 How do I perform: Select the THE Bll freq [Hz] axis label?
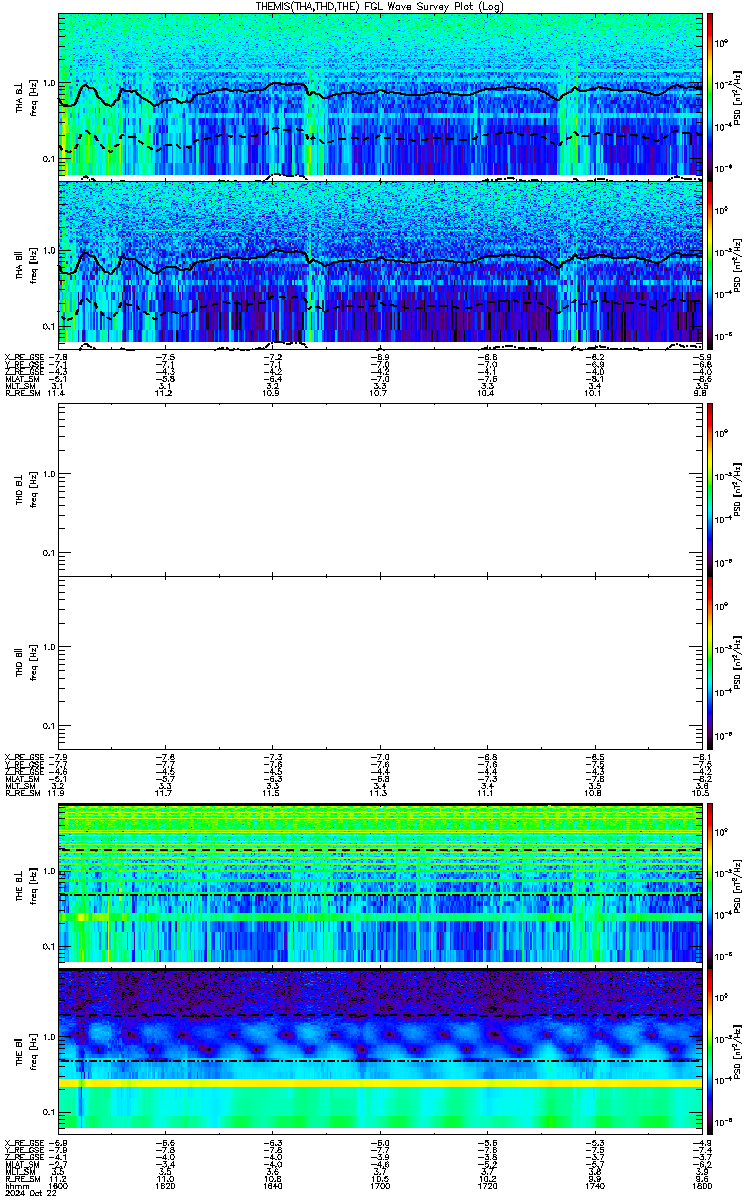(25, 1051)
